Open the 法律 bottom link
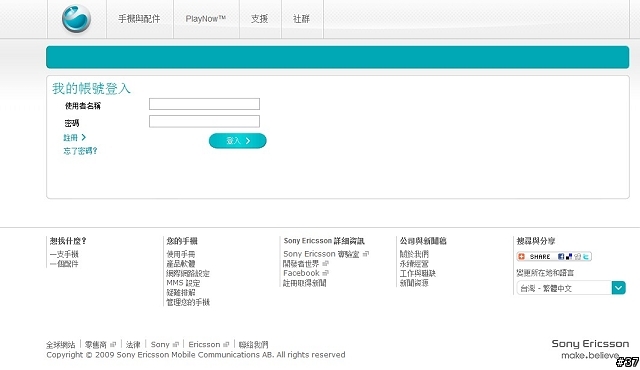Viewport: 640px width, 370px height. tap(133, 345)
